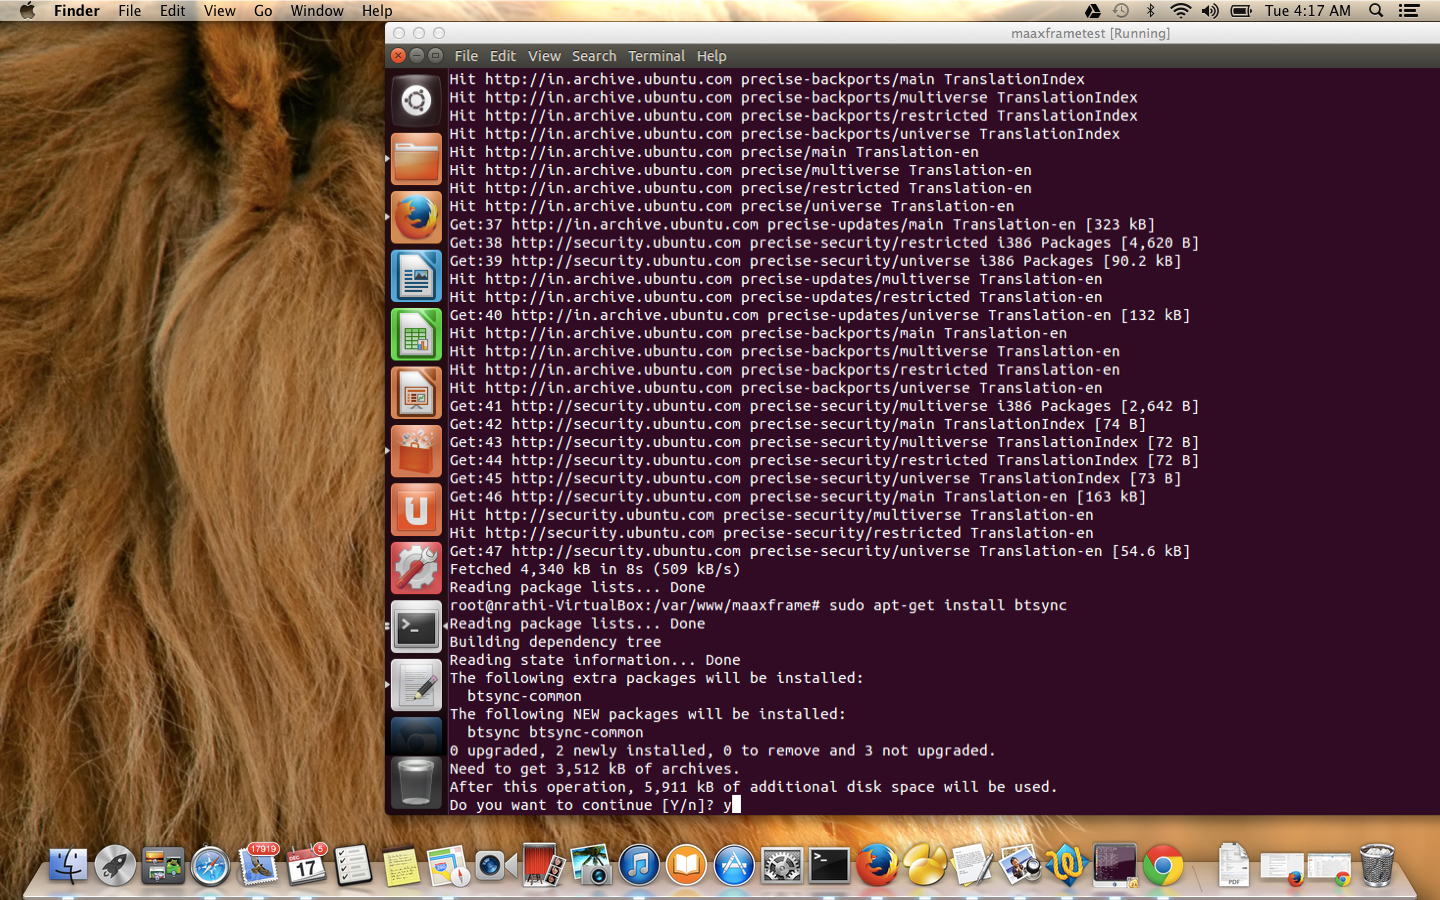The image size is (1440, 900).
Task: Open Spotlight search magnifier
Action: pos(1376,11)
